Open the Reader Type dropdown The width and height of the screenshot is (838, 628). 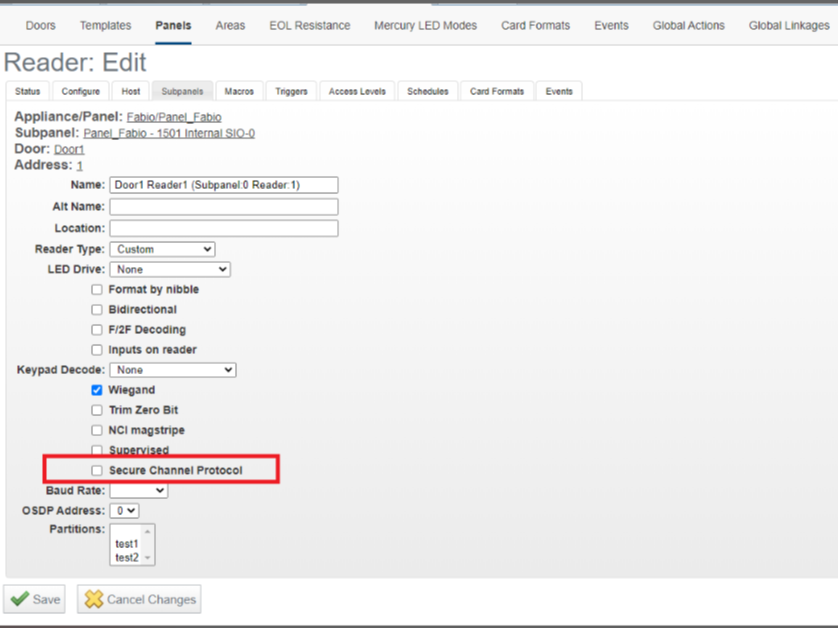(x=162, y=248)
